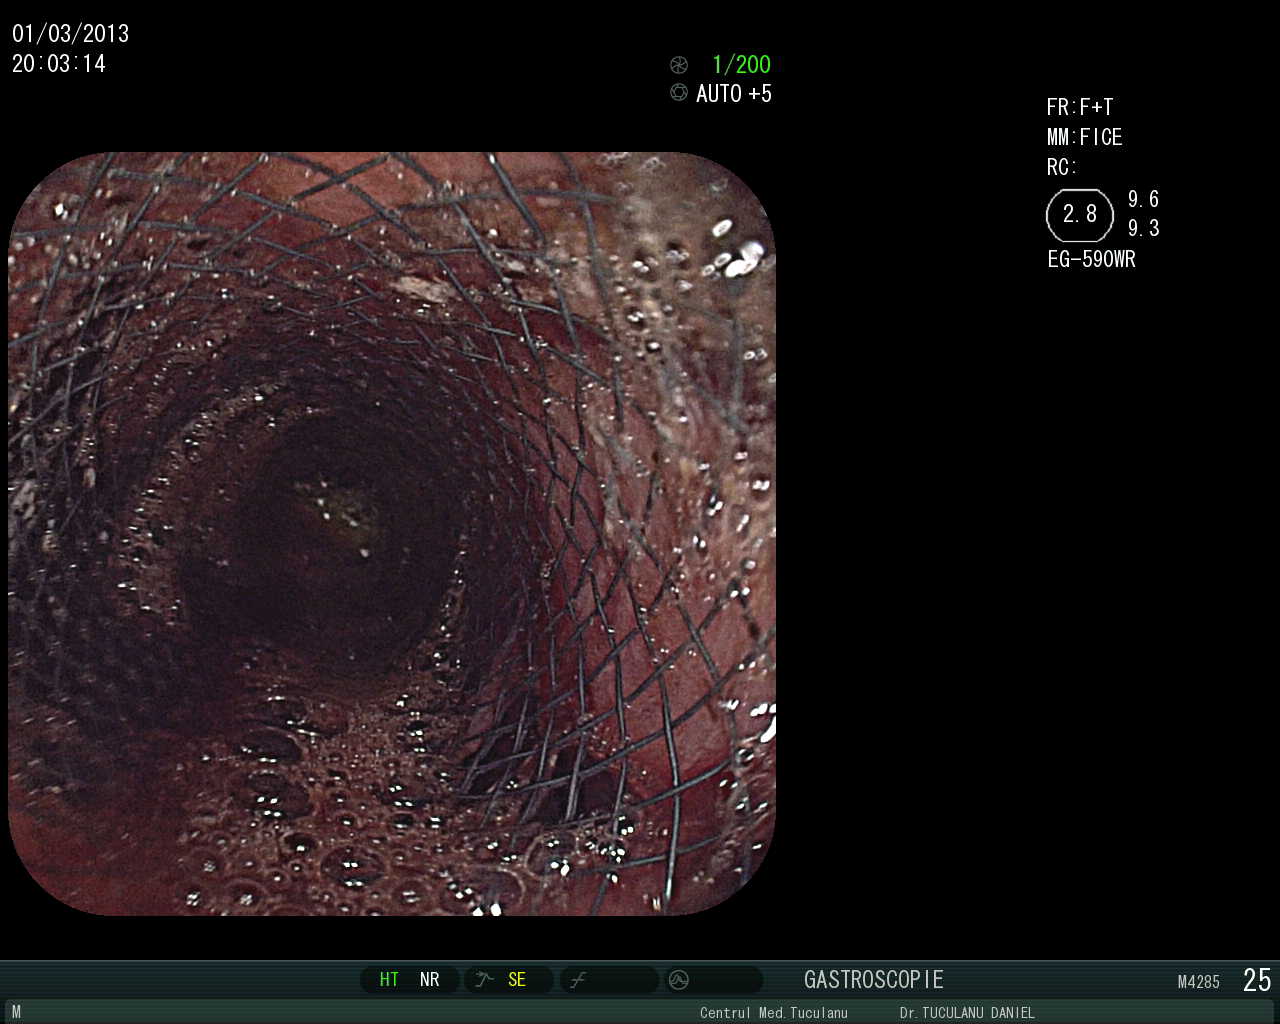1280x1024 pixels.
Task: Click the GASTROSCOPIE procedure label
Action: pos(874,980)
